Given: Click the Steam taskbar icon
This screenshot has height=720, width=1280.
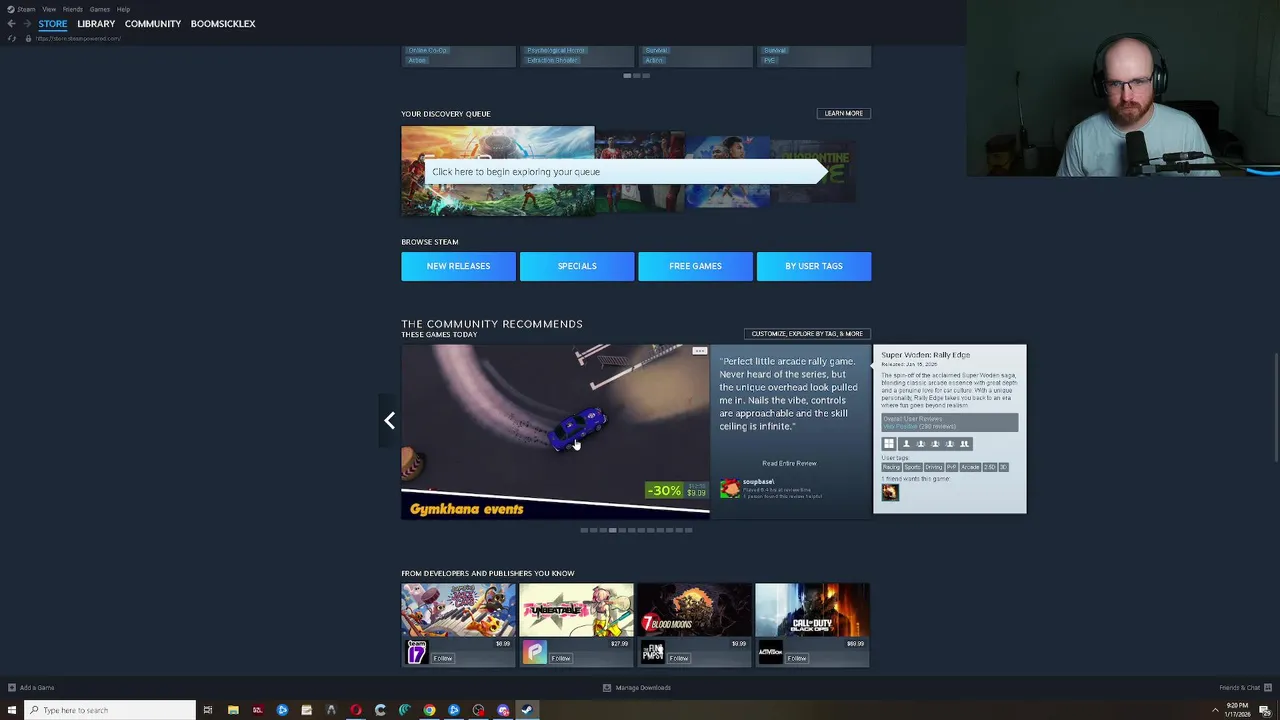Looking at the screenshot, I should (x=527, y=710).
